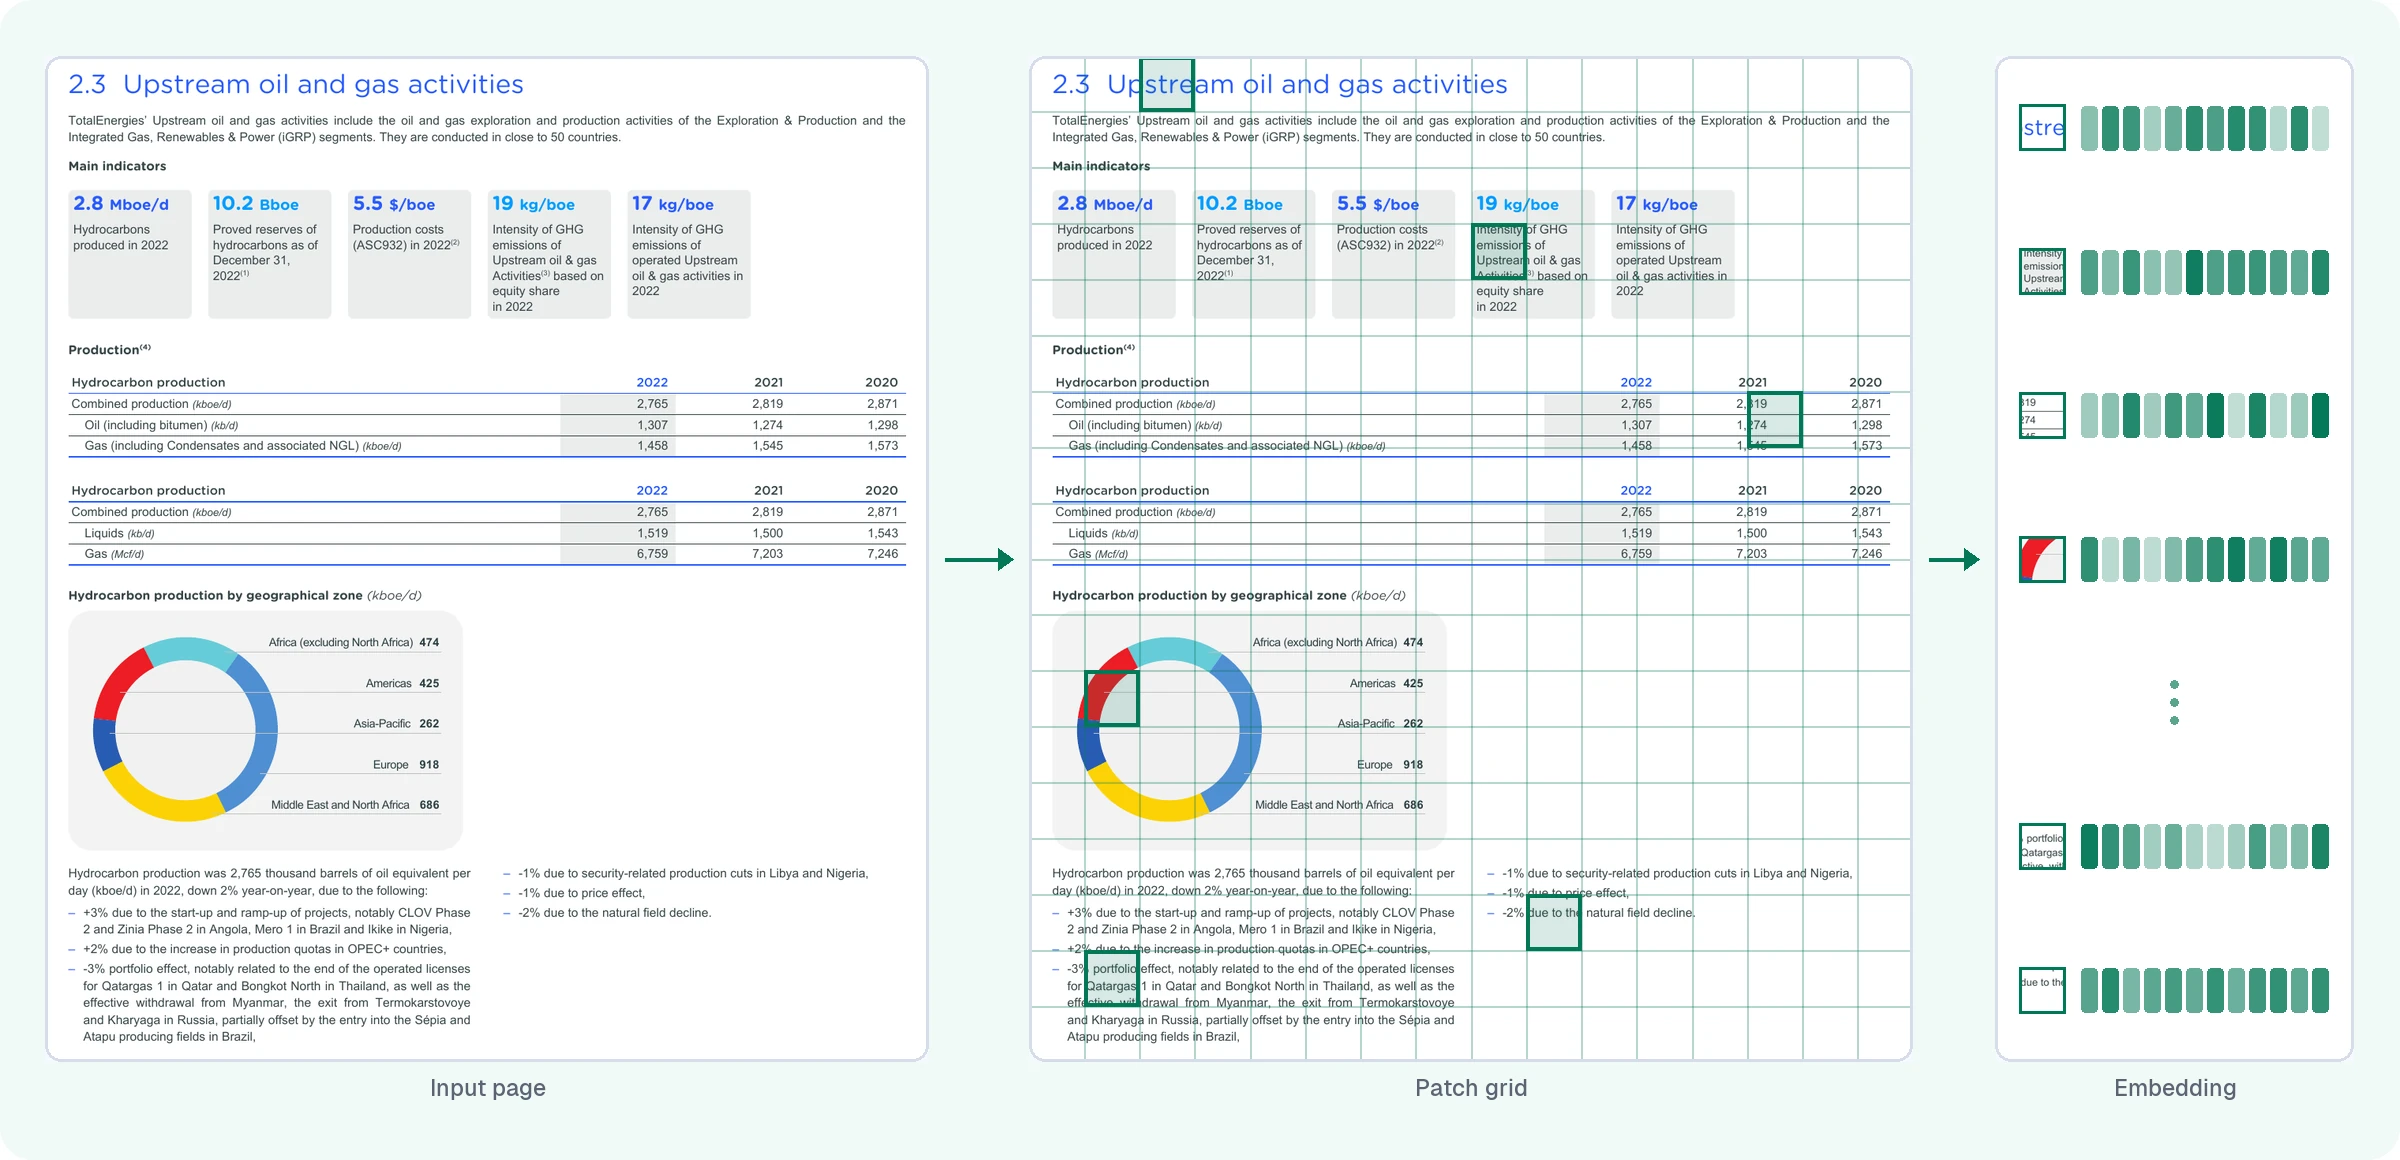Click the "19 kg/boe" card in Input page

549,254
